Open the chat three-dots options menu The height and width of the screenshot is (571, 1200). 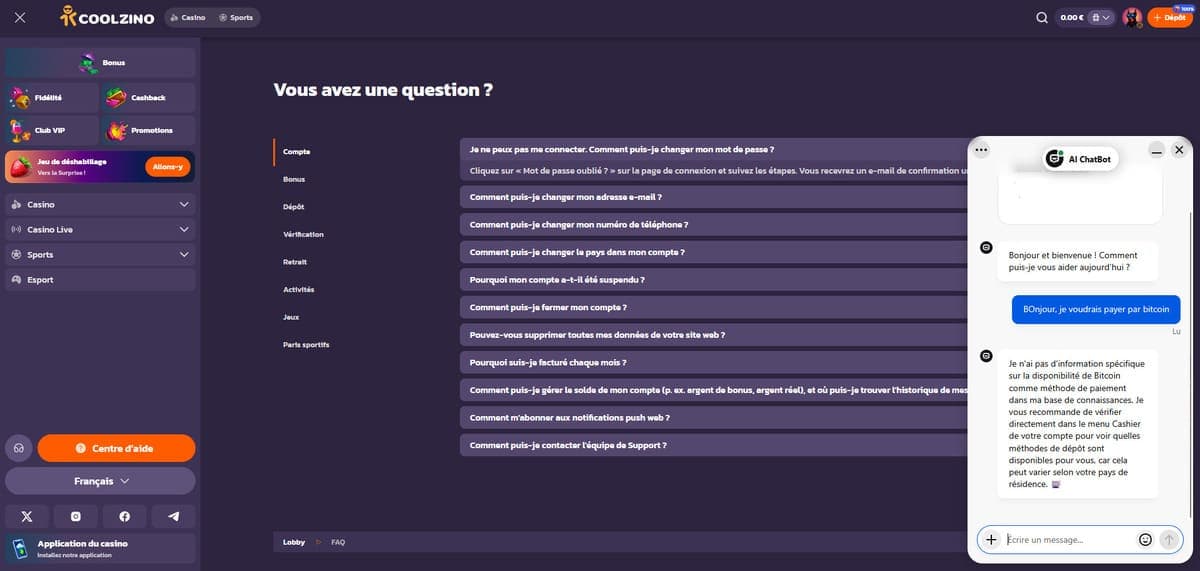pyautogui.click(x=981, y=150)
